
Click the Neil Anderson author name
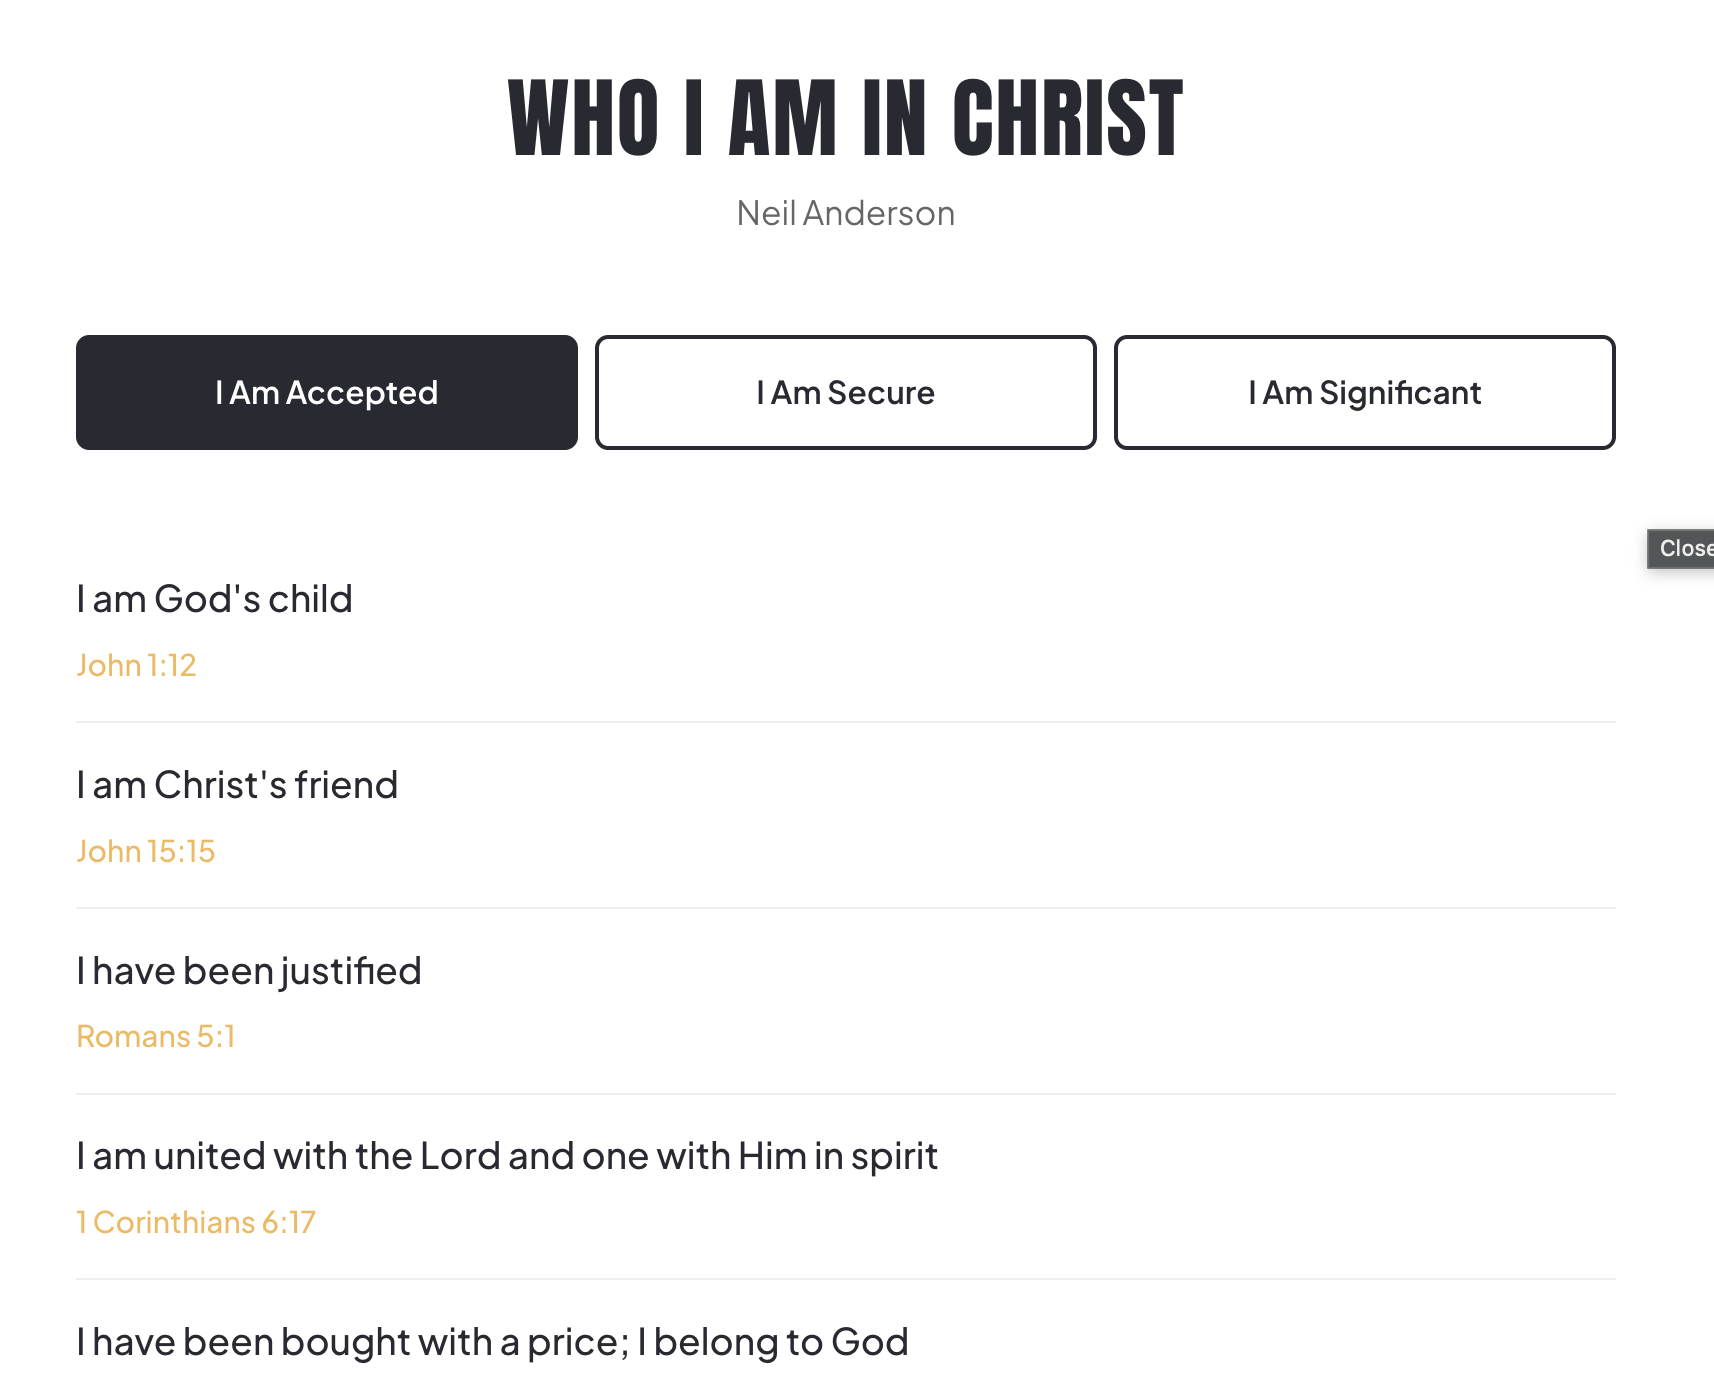pyautogui.click(x=845, y=213)
